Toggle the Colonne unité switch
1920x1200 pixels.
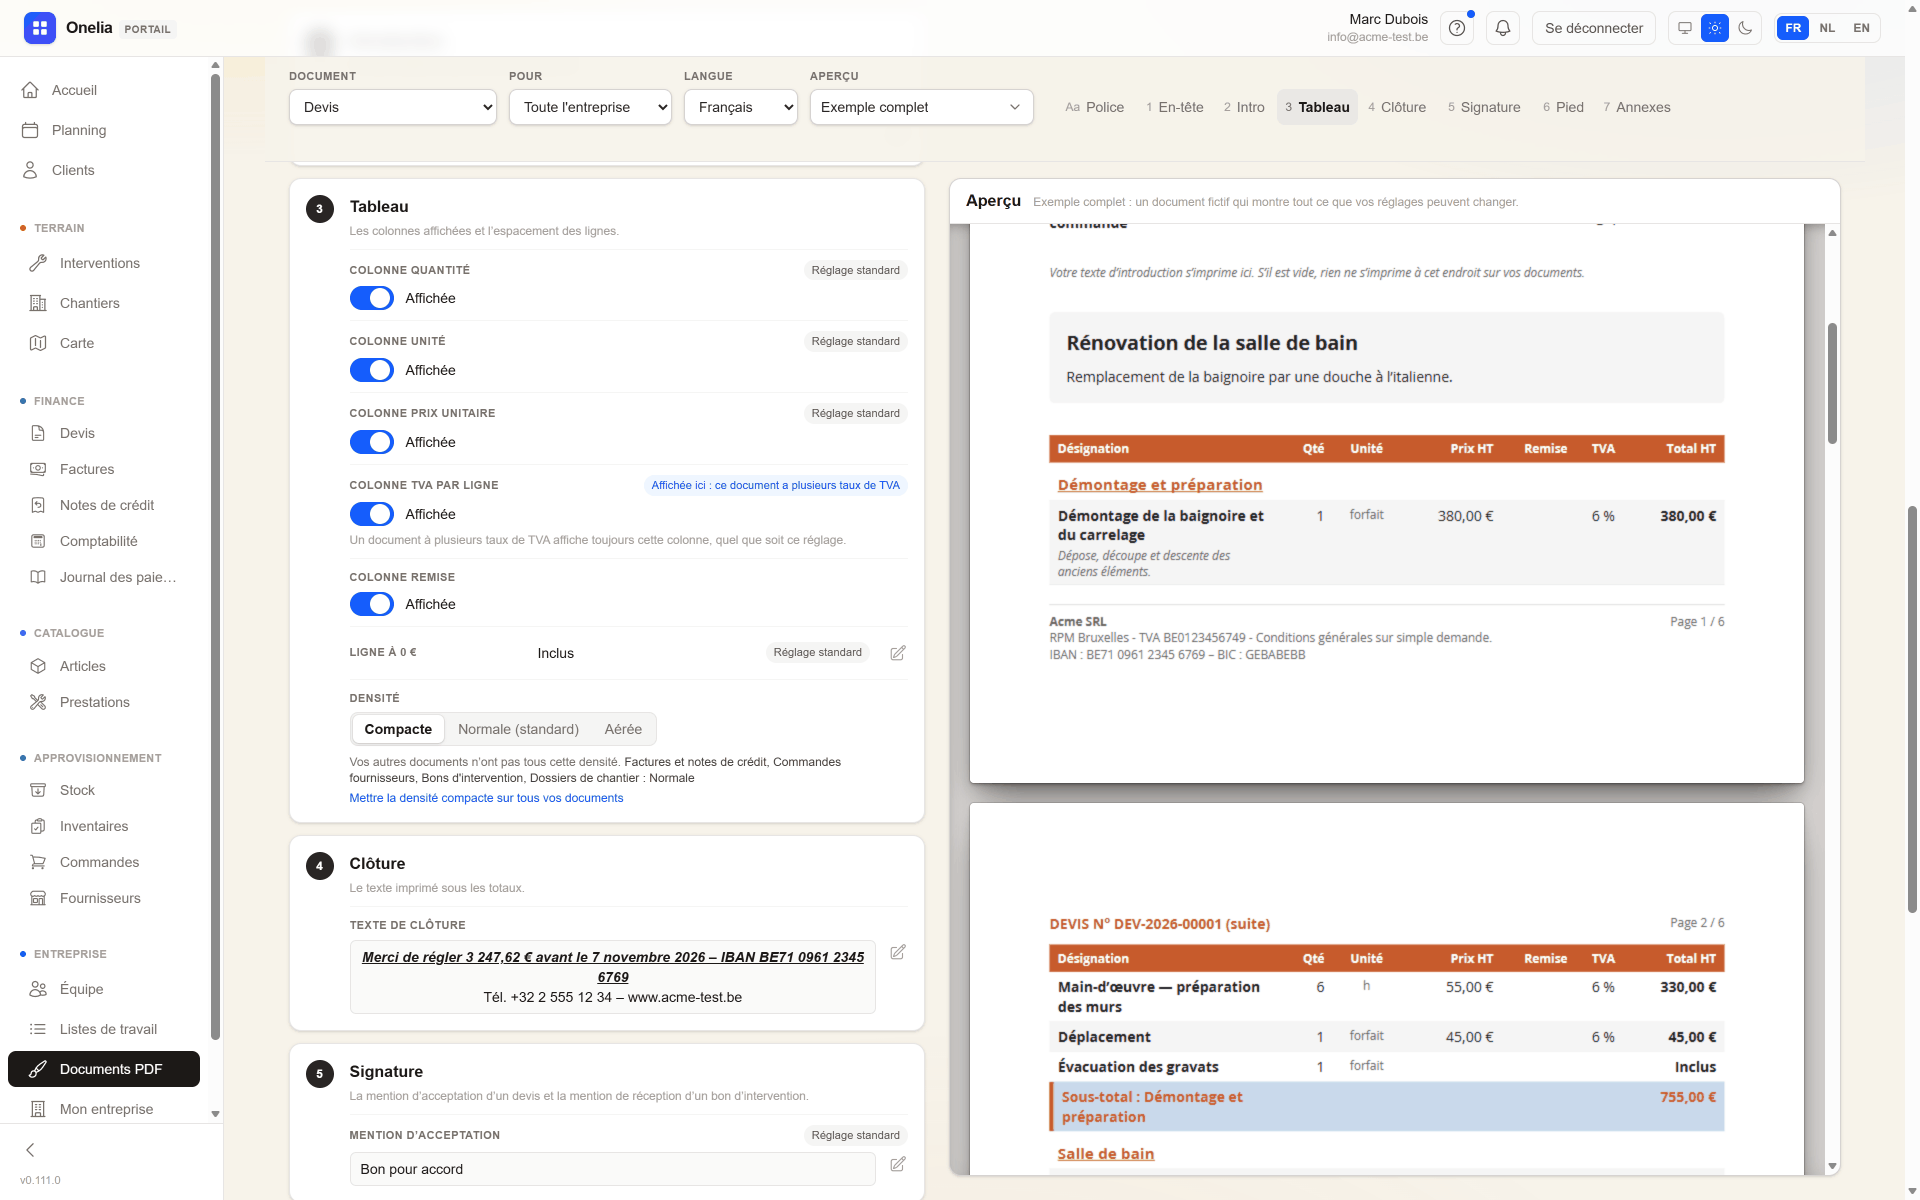click(x=371, y=370)
